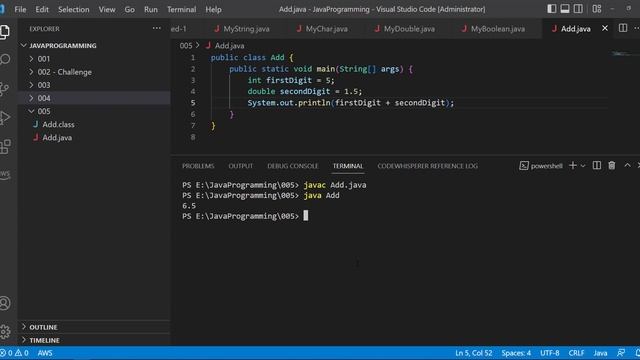Switch to the Debug Console tab
This screenshot has width=640, height=360.
[292, 166]
